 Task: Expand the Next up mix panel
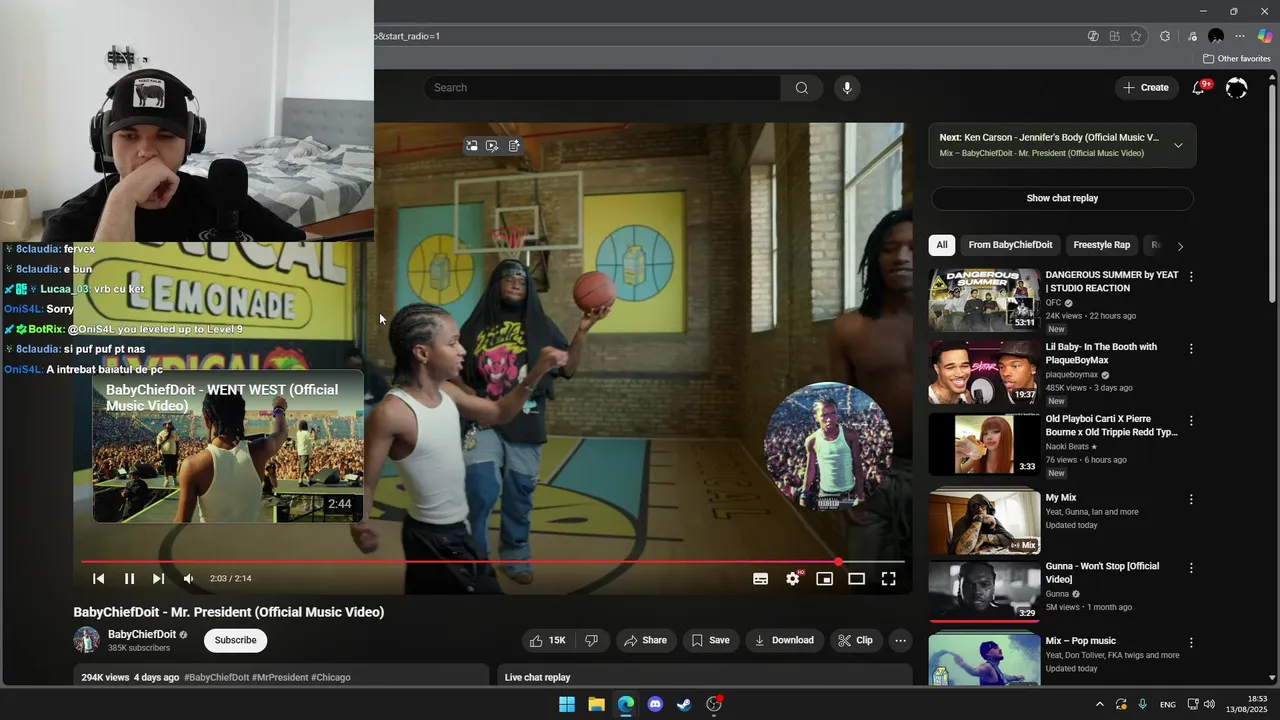1178,145
